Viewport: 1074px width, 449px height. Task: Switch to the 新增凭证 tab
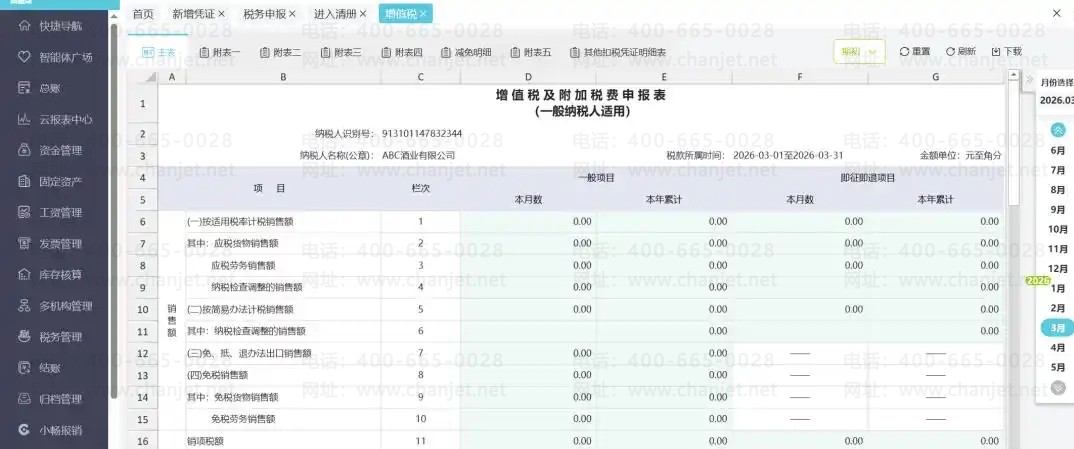[193, 14]
